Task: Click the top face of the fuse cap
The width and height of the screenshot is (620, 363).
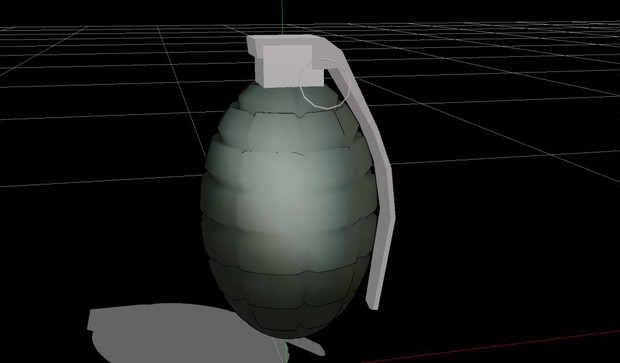Action: (291, 40)
